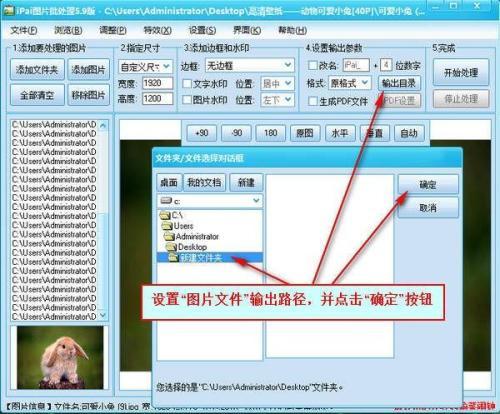Expand the 格式 原格式 dropdown
500x414 pixels.
pos(350,83)
